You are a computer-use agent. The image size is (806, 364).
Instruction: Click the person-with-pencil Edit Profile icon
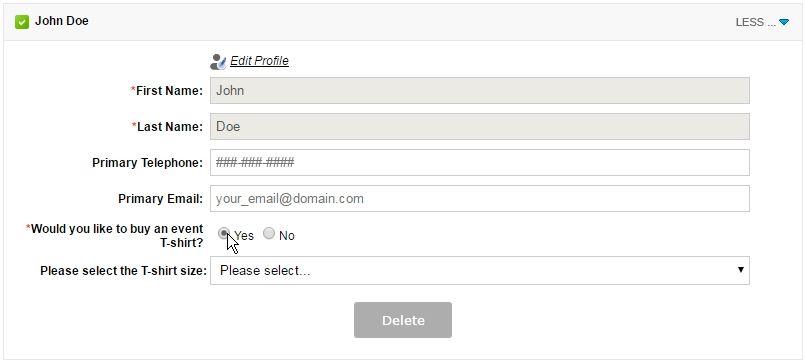(x=218, y=62)
